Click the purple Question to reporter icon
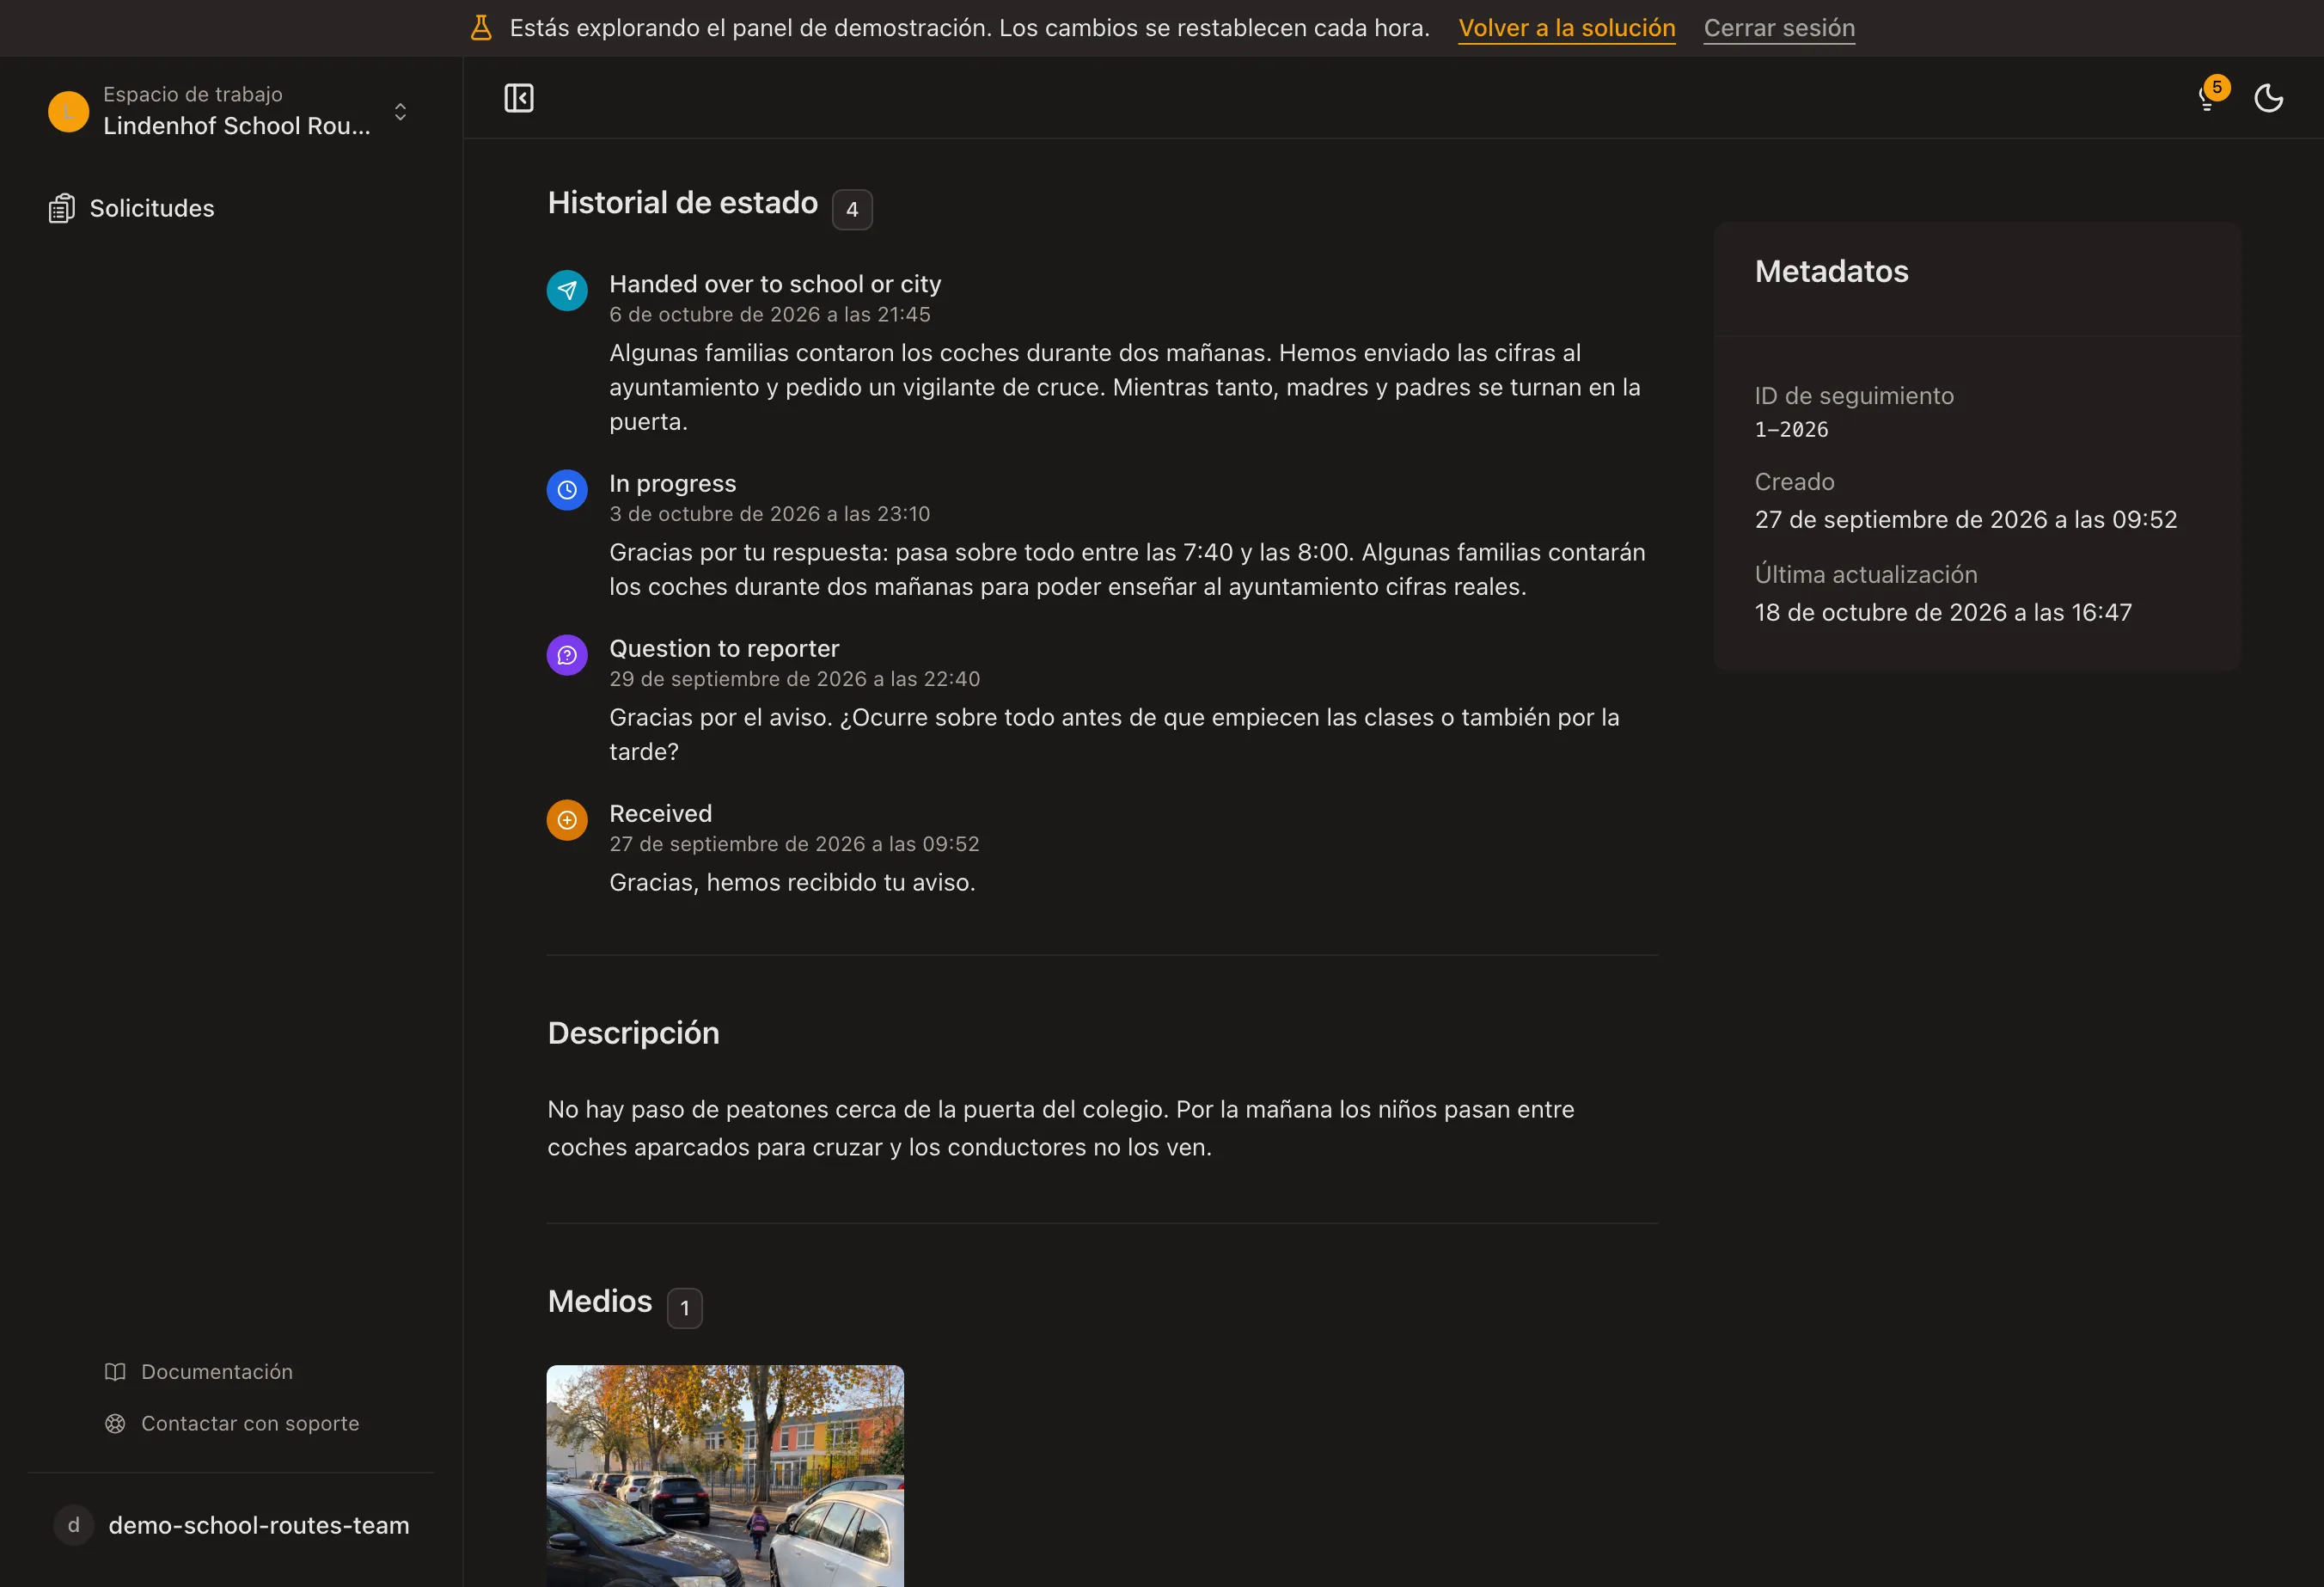This screenshot has height=1587, width=2324. click(x=567, y=655)
